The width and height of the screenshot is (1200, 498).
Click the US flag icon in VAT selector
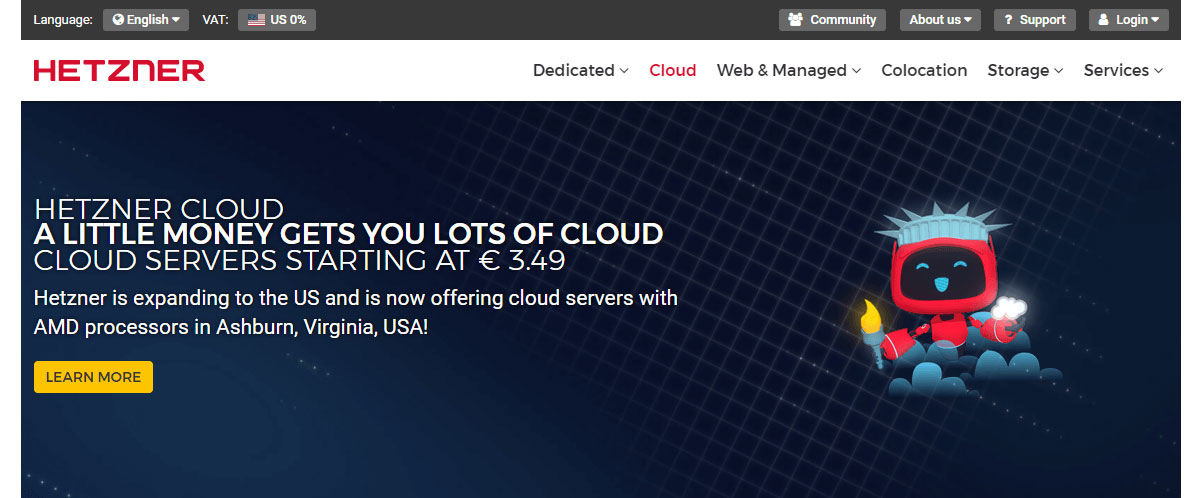tap(256, 20)
